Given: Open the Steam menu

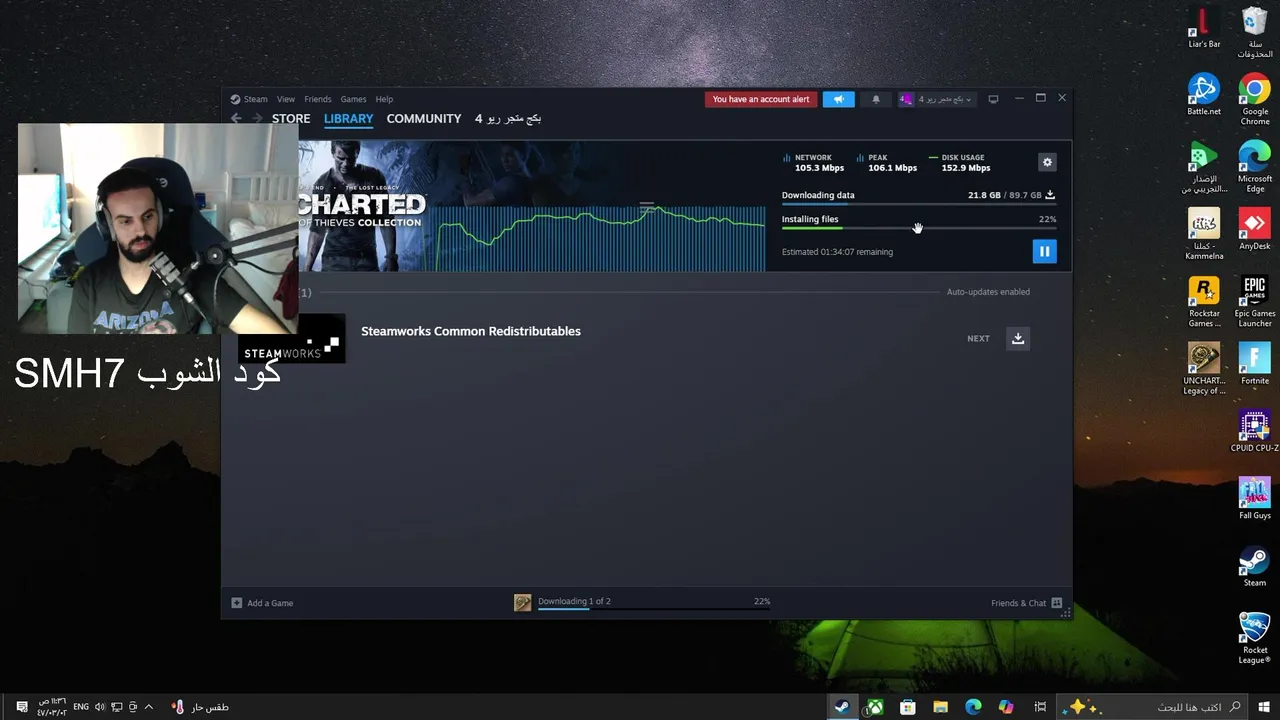Looking at the screenshot, I should coord(255,99).
